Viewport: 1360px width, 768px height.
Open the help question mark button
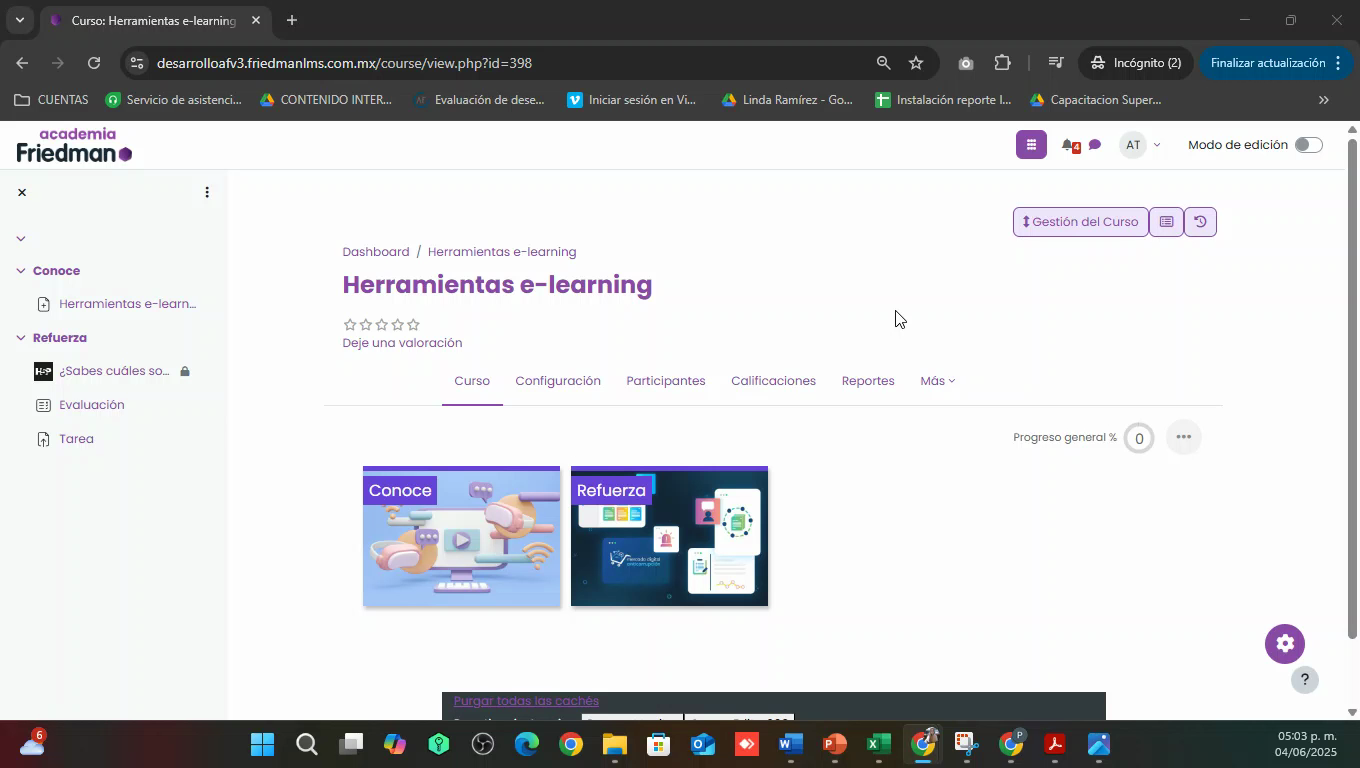[x=1304, y=680]
